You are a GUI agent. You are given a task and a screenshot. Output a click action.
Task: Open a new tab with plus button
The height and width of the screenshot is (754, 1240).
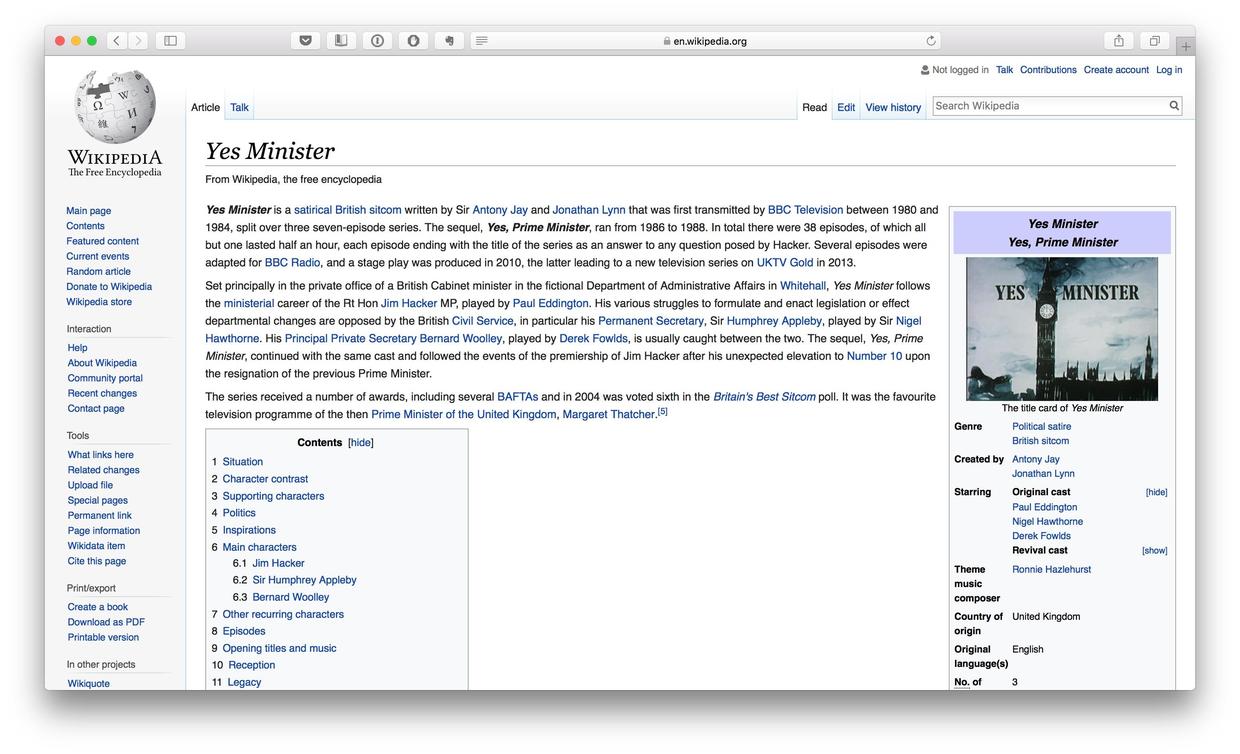pos(1185,46)
